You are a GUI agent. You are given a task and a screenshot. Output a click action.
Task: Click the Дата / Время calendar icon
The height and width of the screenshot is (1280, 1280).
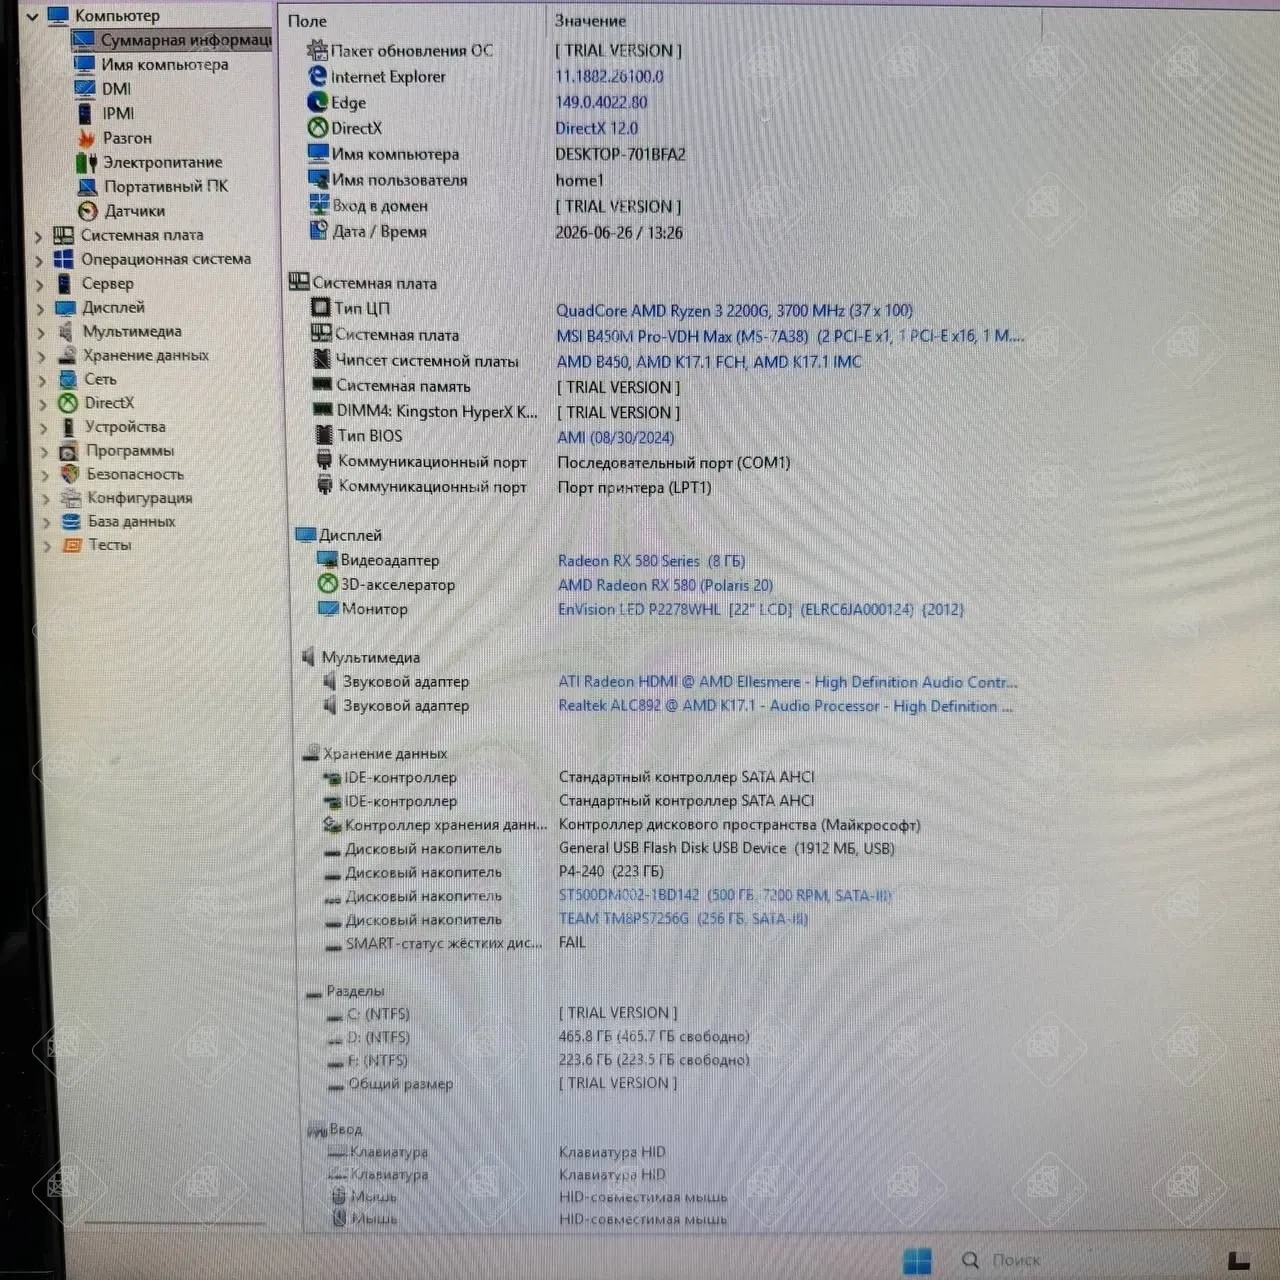[319, 231]
